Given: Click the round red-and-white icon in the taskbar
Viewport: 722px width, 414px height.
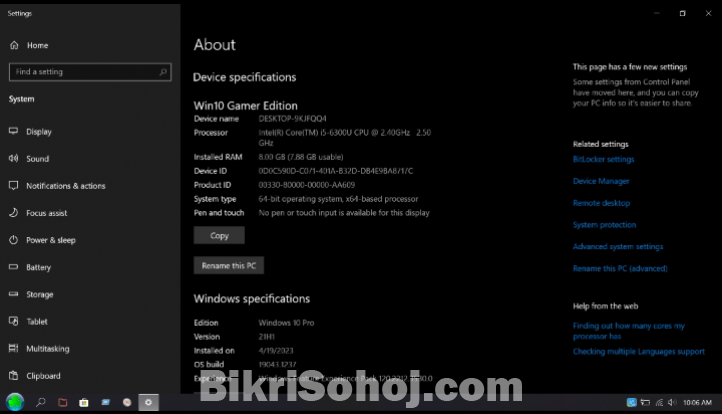Looking at the screenshot, I should (x=127, y=402).
